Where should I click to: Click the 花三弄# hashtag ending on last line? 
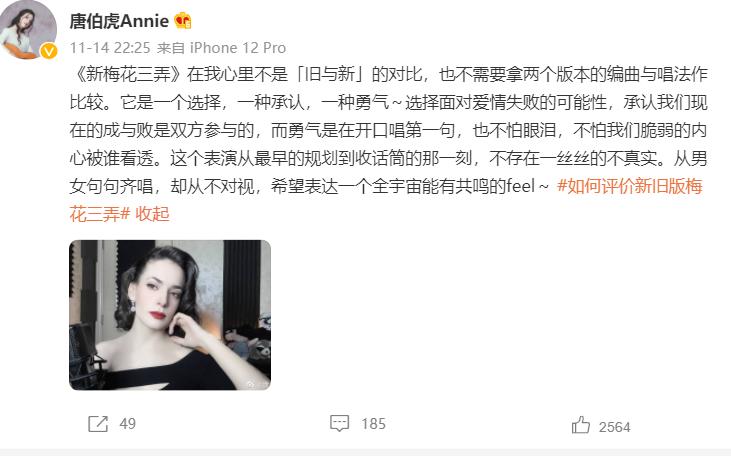pos(100,214)
